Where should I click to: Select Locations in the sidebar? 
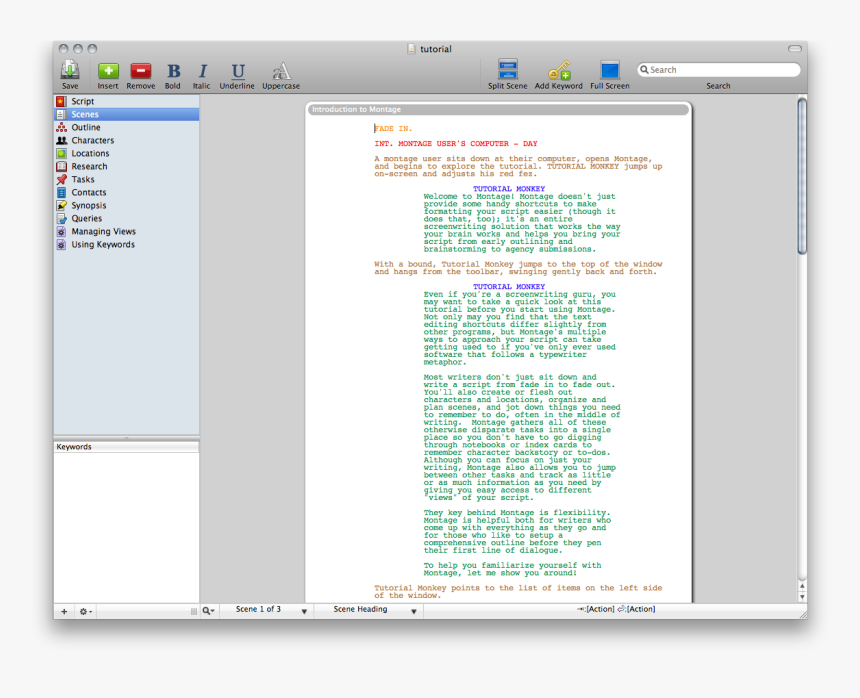point(90,154)
